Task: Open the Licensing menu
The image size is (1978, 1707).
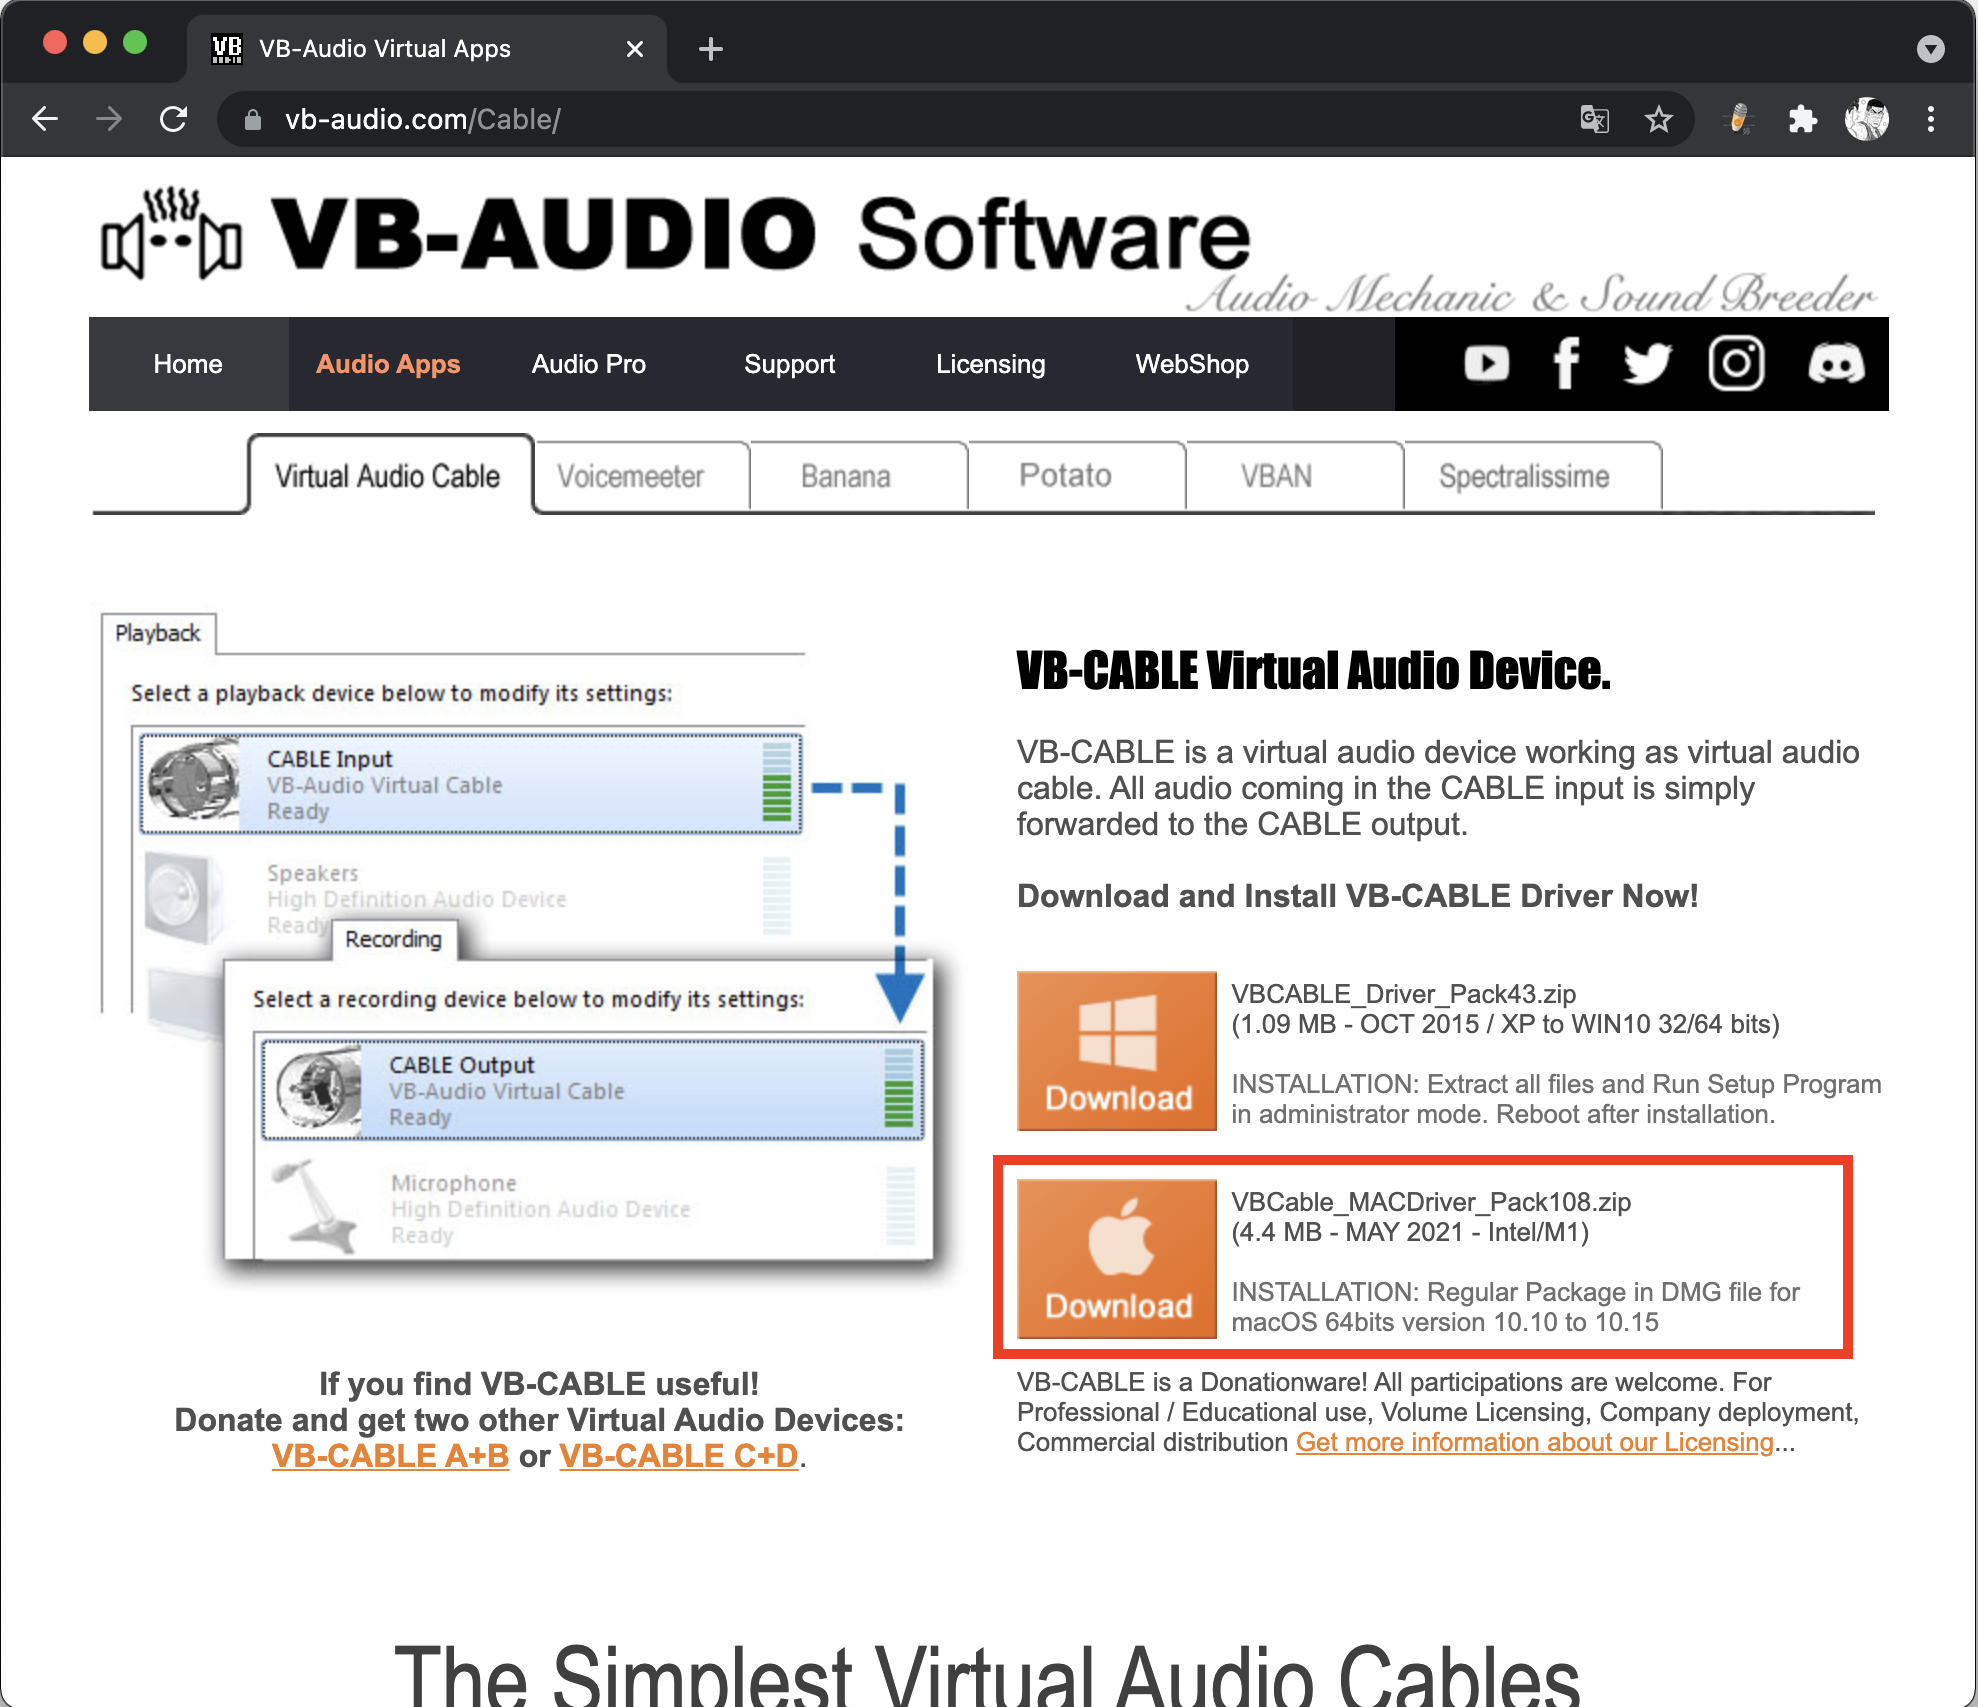Action: tap(991, 364)
